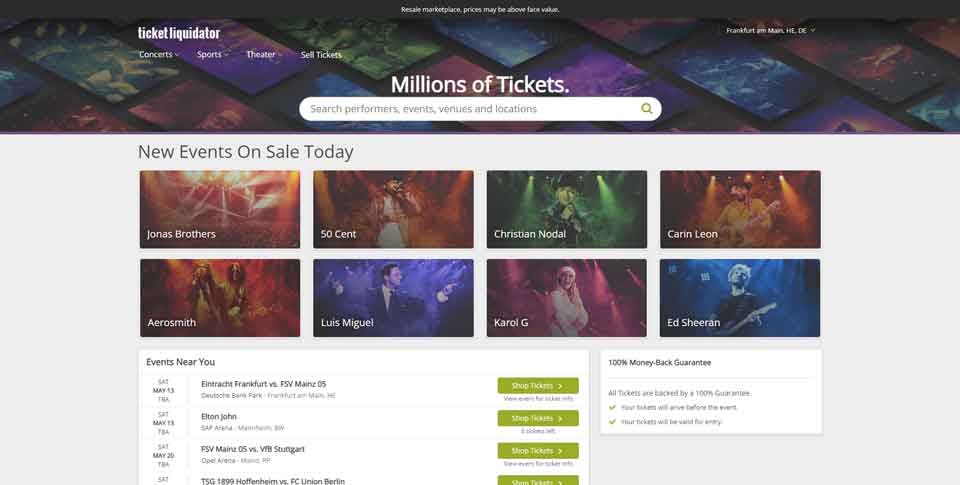The image size is (960, 485).
Task: Click 'Your tickets will arrive before the event'
Action: 679,407
